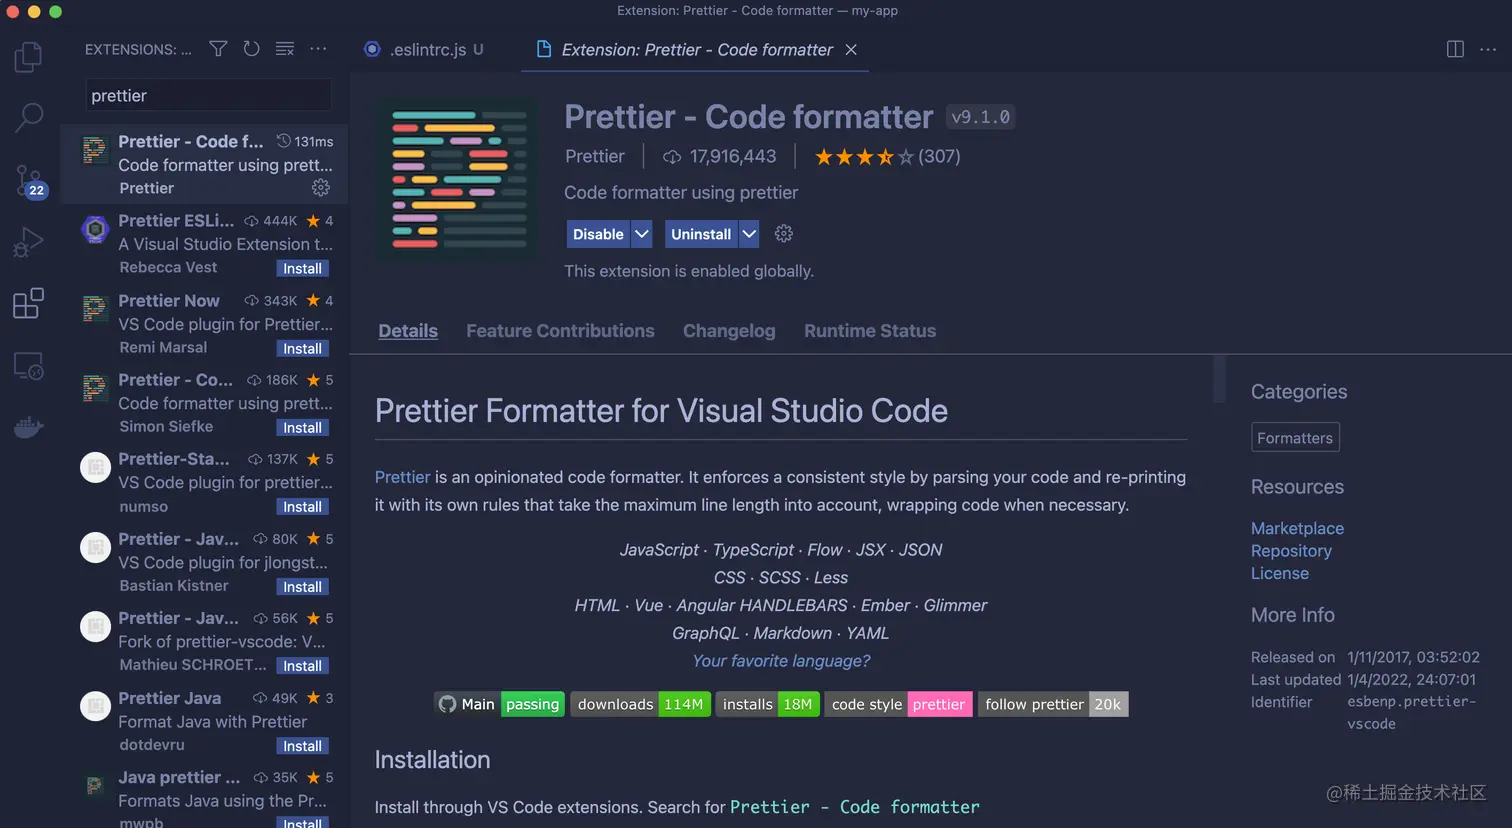The height and width of the screenshot is (828, 1512).
Task: Open editor more actions ellipsis
Action: (1488, 49)
